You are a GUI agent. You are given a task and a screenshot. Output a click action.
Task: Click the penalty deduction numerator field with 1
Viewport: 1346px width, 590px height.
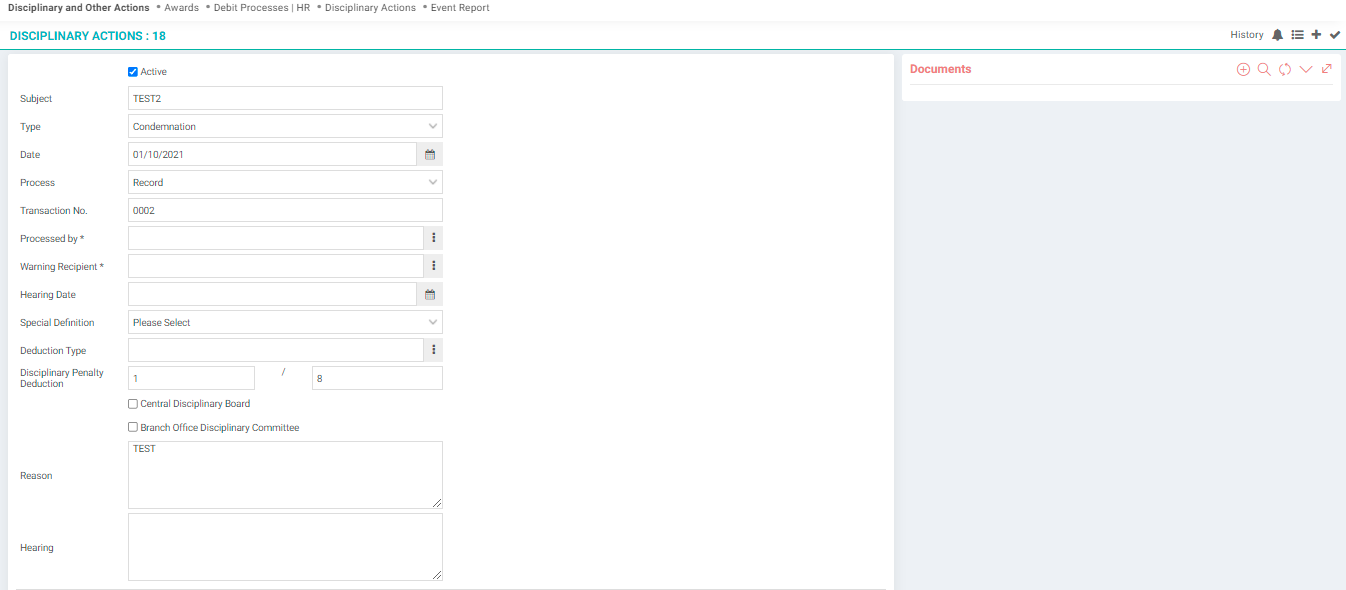click(x=191, y=378)
